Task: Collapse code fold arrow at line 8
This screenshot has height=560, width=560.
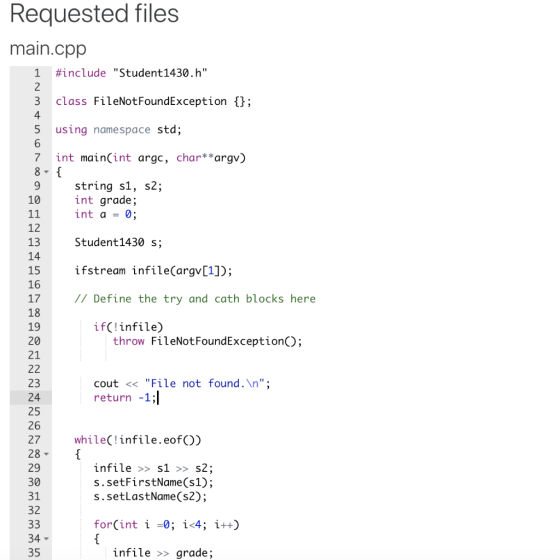Action: coord(46,172)
